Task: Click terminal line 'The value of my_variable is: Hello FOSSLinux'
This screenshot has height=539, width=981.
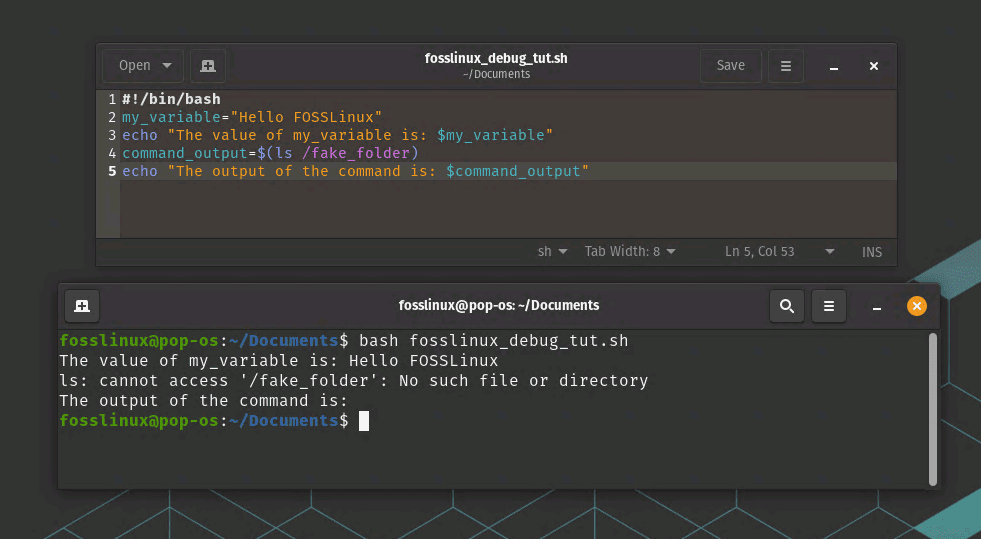Action: 278,361
